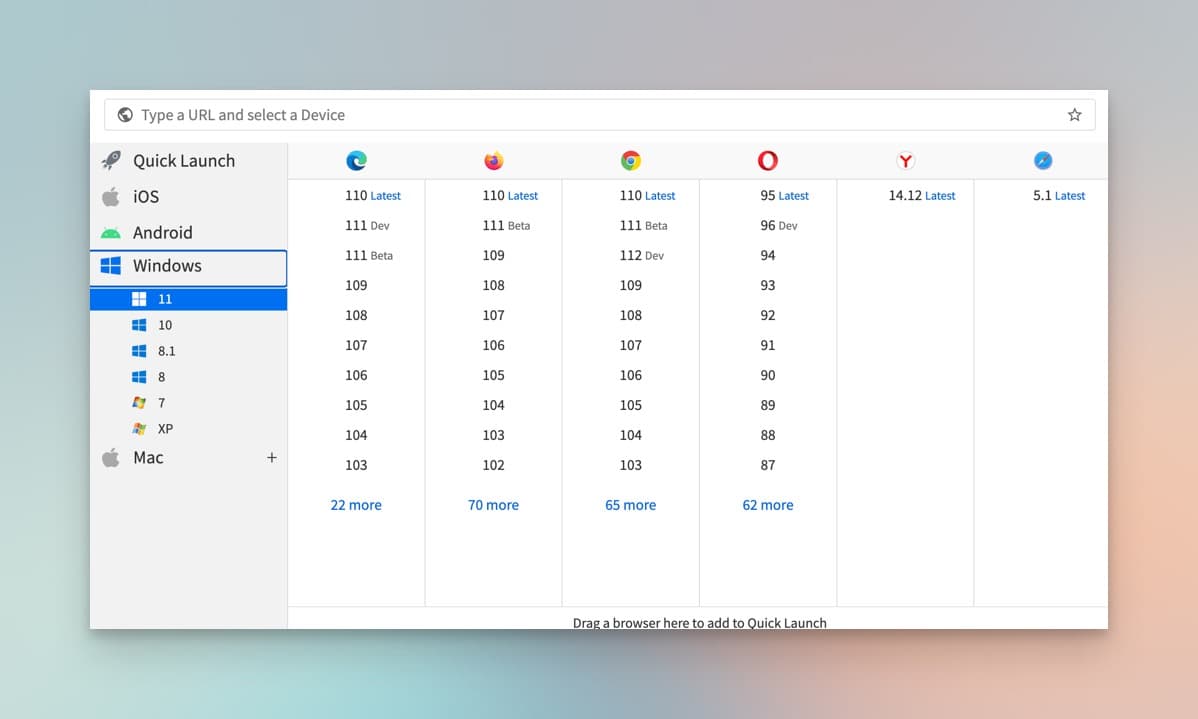
Task: Click the Windows XP flag icon
Action: pyautogui.click(x=139, y=429)
